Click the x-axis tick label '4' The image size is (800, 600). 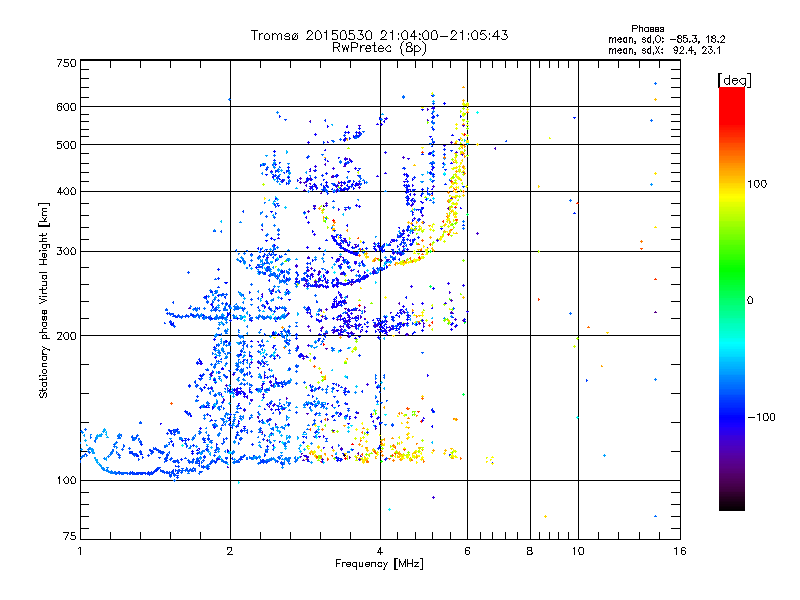click(x=380, y=551)
